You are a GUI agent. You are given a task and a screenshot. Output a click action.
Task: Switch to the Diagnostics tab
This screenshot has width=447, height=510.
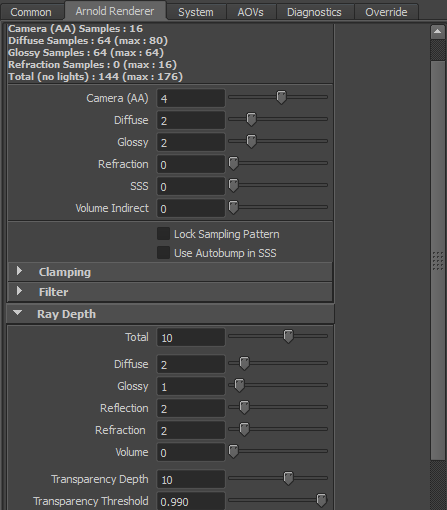[x=314, y=12]
